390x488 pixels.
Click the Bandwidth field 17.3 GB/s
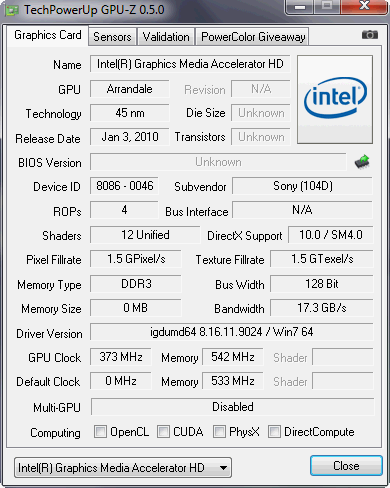click(x=322, y=308)
